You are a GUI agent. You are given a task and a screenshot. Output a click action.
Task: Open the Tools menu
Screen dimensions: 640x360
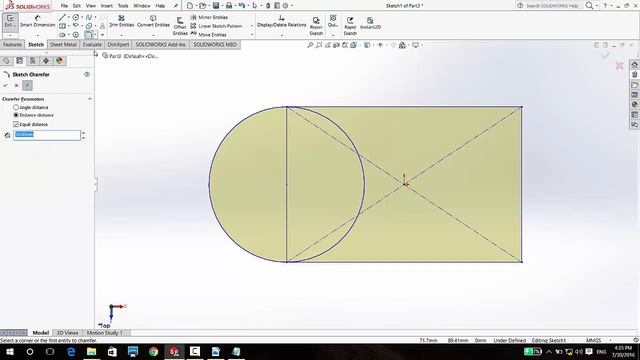(x=123, y=6)
